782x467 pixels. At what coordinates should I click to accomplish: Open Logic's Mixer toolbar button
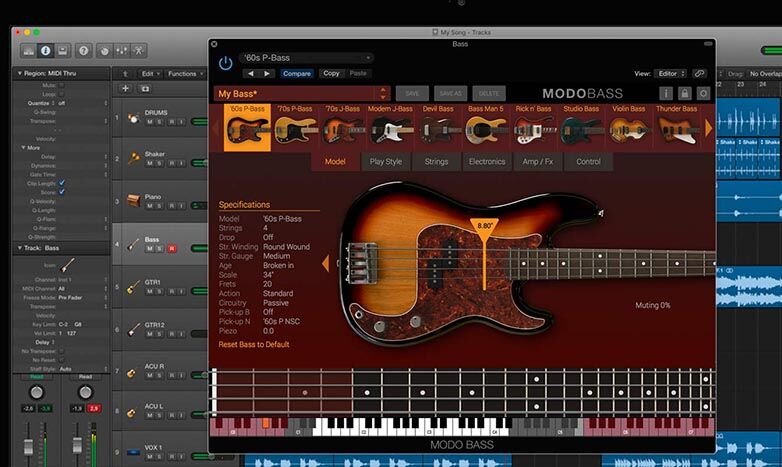(x=121, y=50)
